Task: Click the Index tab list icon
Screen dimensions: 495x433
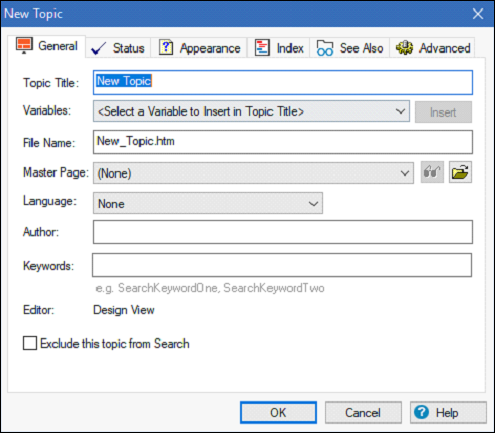Action: point(262,48)
